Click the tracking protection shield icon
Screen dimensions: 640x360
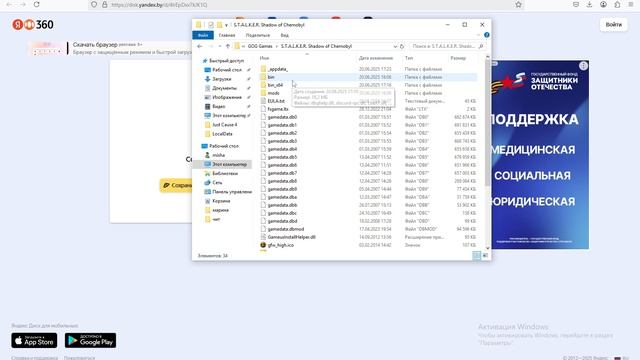click(x=94, y=4)
